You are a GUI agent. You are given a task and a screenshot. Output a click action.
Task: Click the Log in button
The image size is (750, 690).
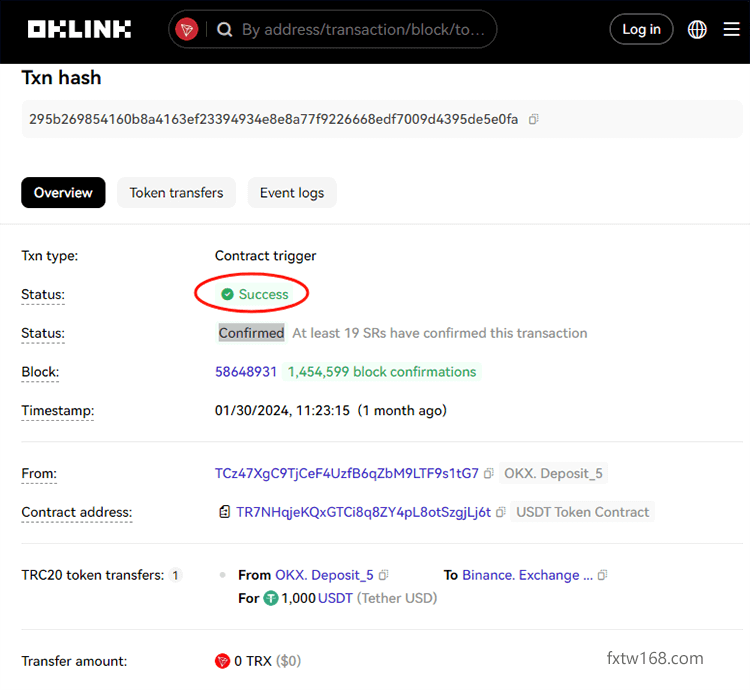[x=641, y=30]
